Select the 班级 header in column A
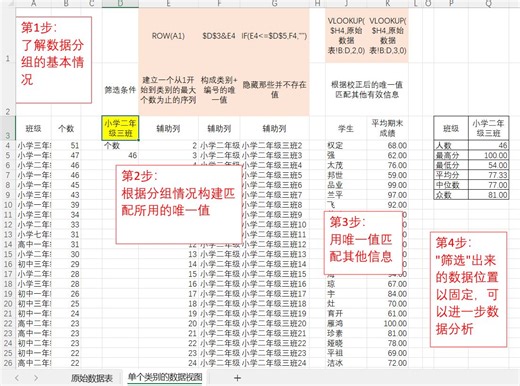Screen dimensions: 520x386 pyautogui.click(x=33, y=129)
